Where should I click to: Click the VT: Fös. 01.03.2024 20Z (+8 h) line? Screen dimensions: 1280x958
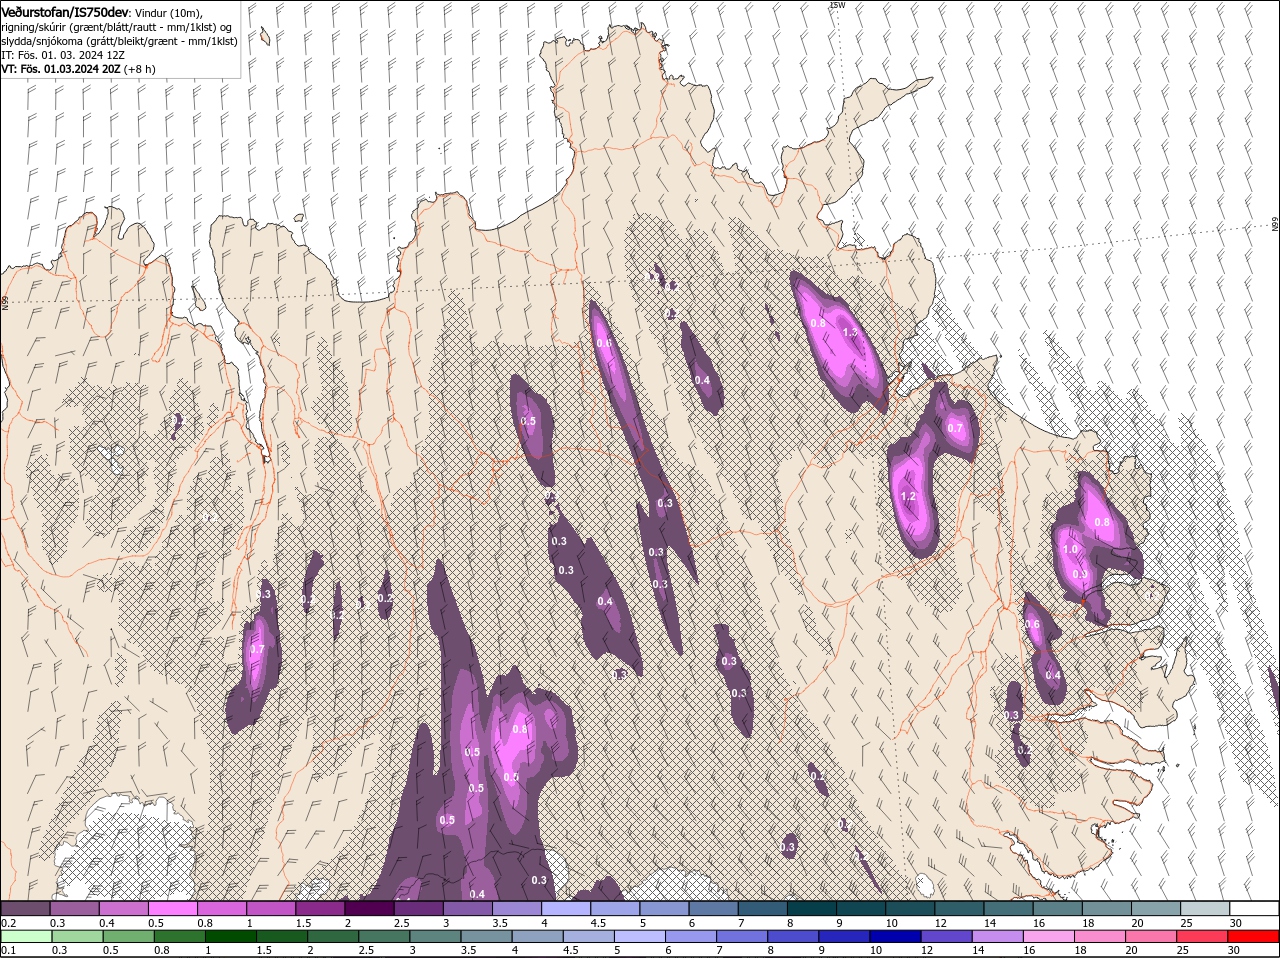pyautogui.click(x=78, y=69)
